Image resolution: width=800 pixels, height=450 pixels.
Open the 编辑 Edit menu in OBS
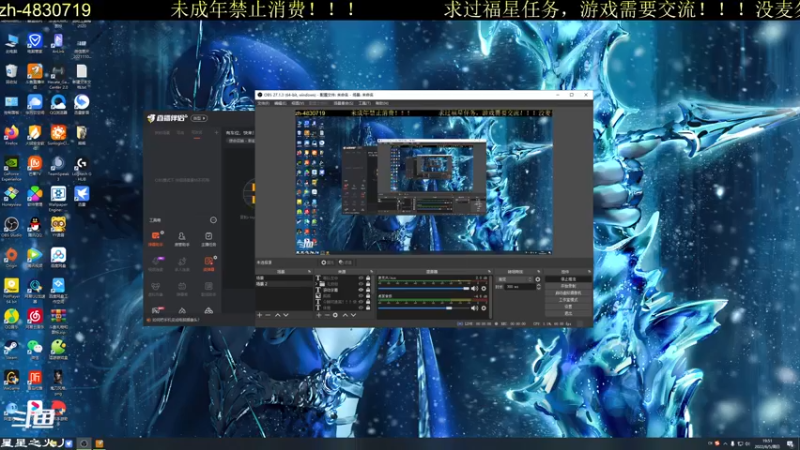click(x=280, y=103)
